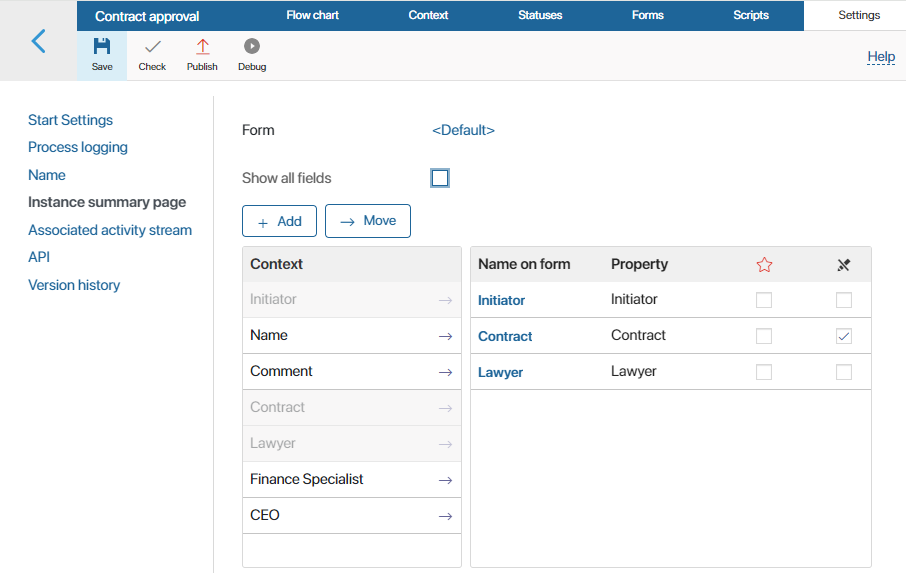Click the Initiator property cell
The image size is (906, 573).
coord(634,299)
